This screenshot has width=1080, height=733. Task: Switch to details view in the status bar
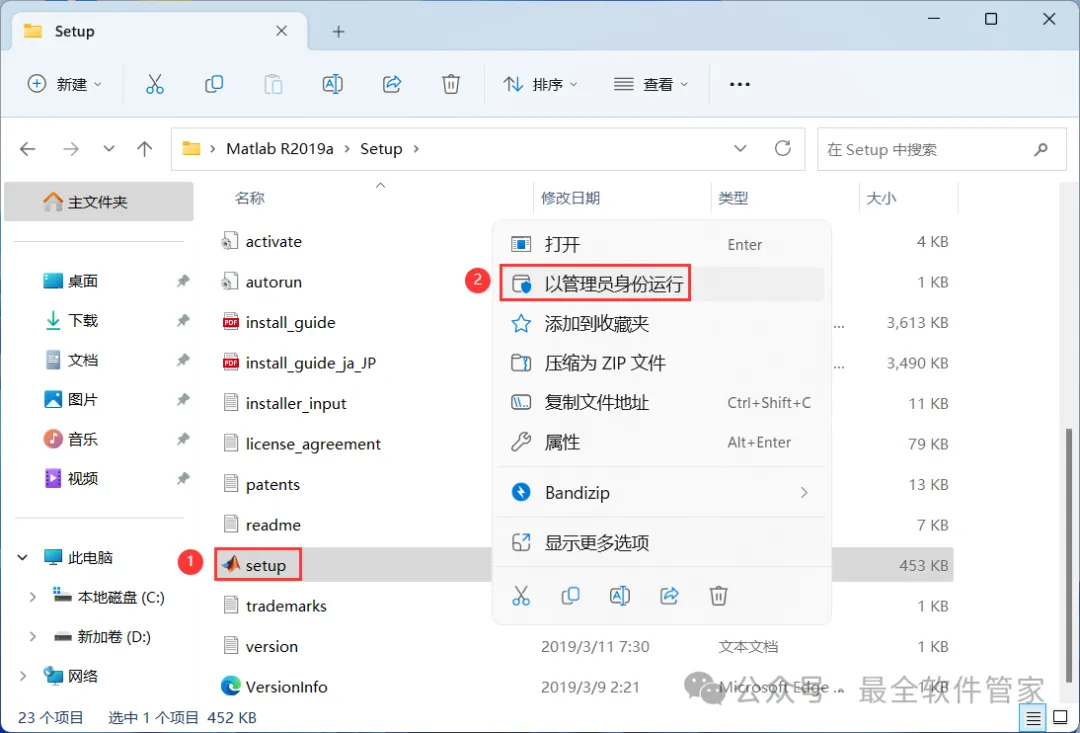[x=1033, y=719]
